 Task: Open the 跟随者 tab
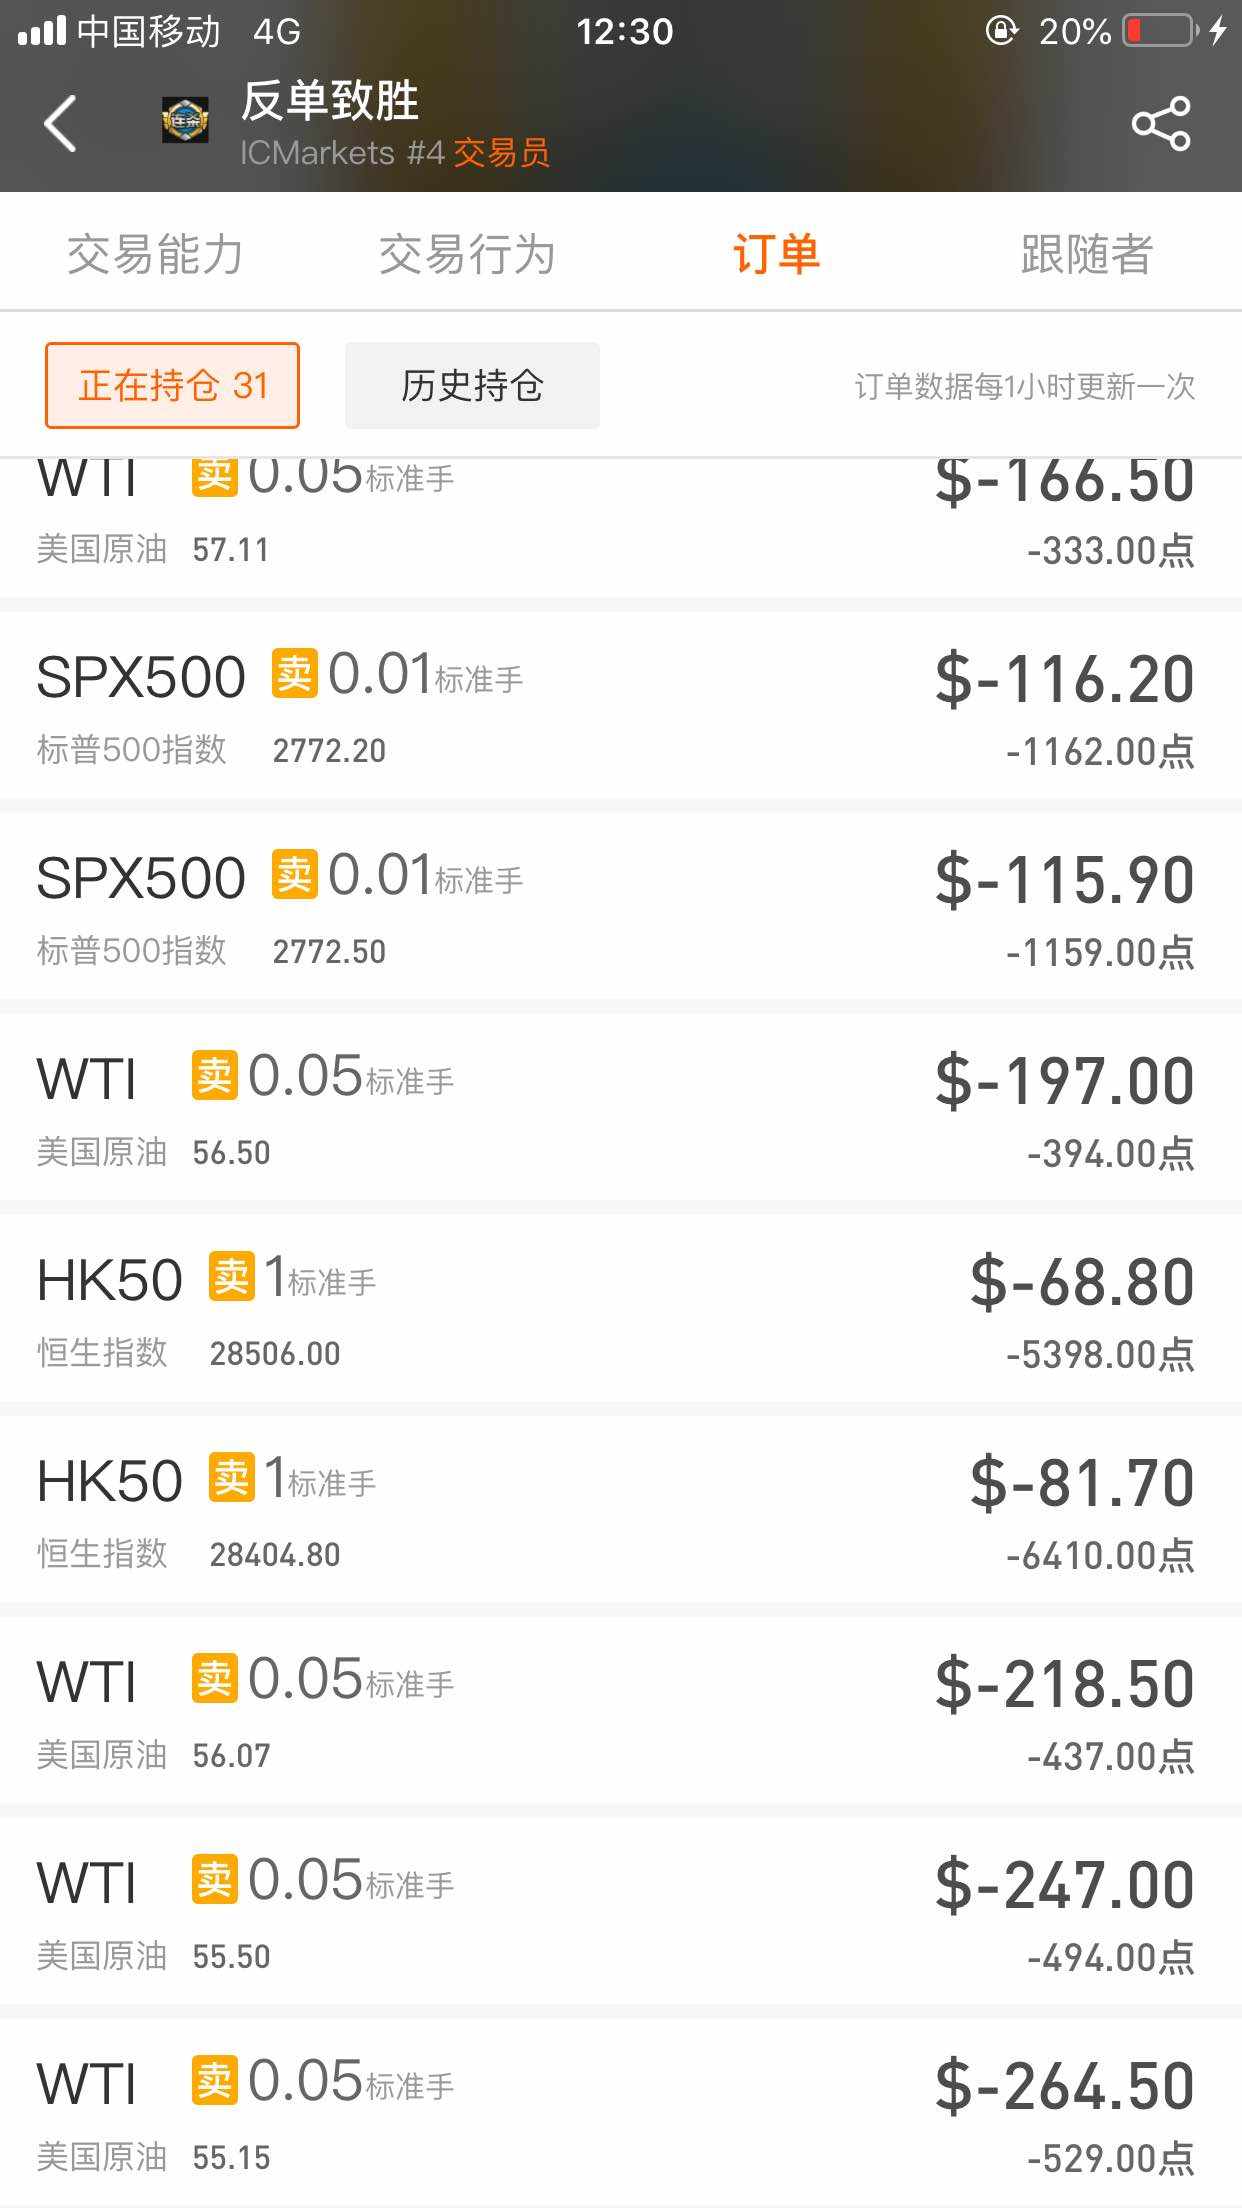click(1087, 254)
